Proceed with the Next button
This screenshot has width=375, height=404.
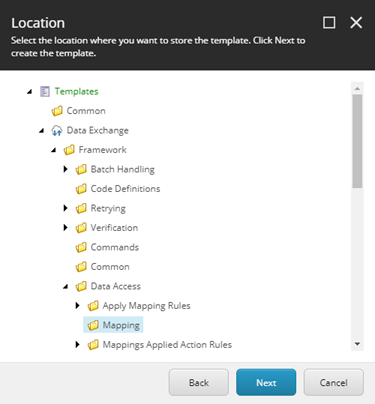point(266,382)
